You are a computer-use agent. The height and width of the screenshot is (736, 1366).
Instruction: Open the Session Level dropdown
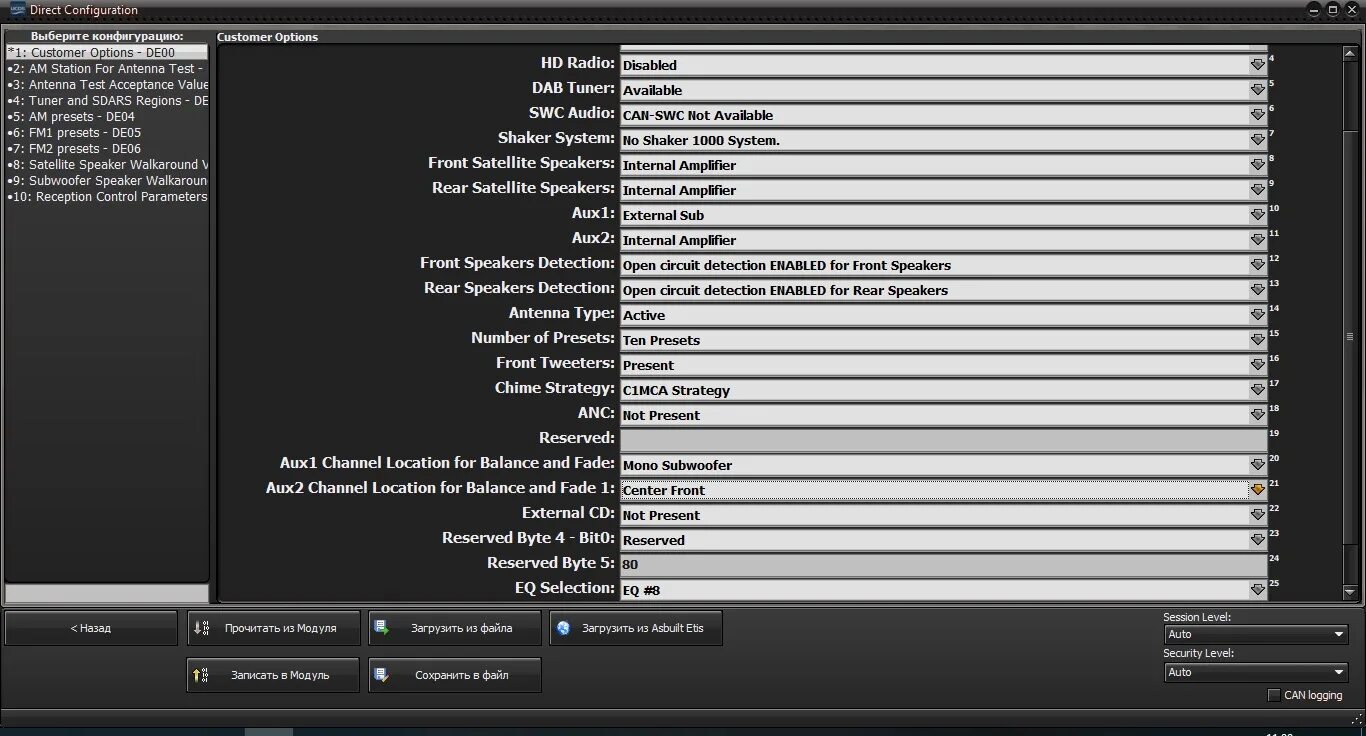[x=1257, y=634]
